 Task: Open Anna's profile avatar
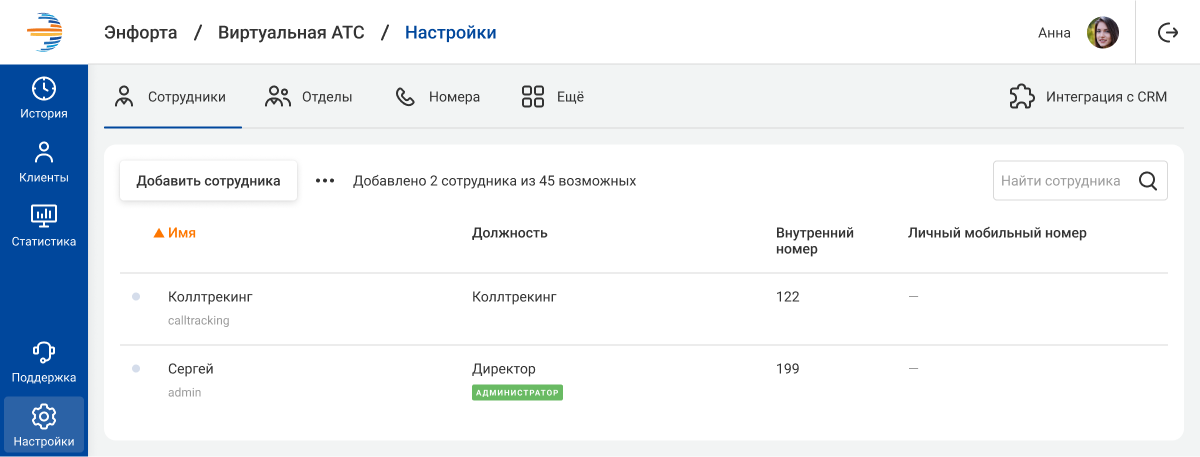(x=1102, y=33)
